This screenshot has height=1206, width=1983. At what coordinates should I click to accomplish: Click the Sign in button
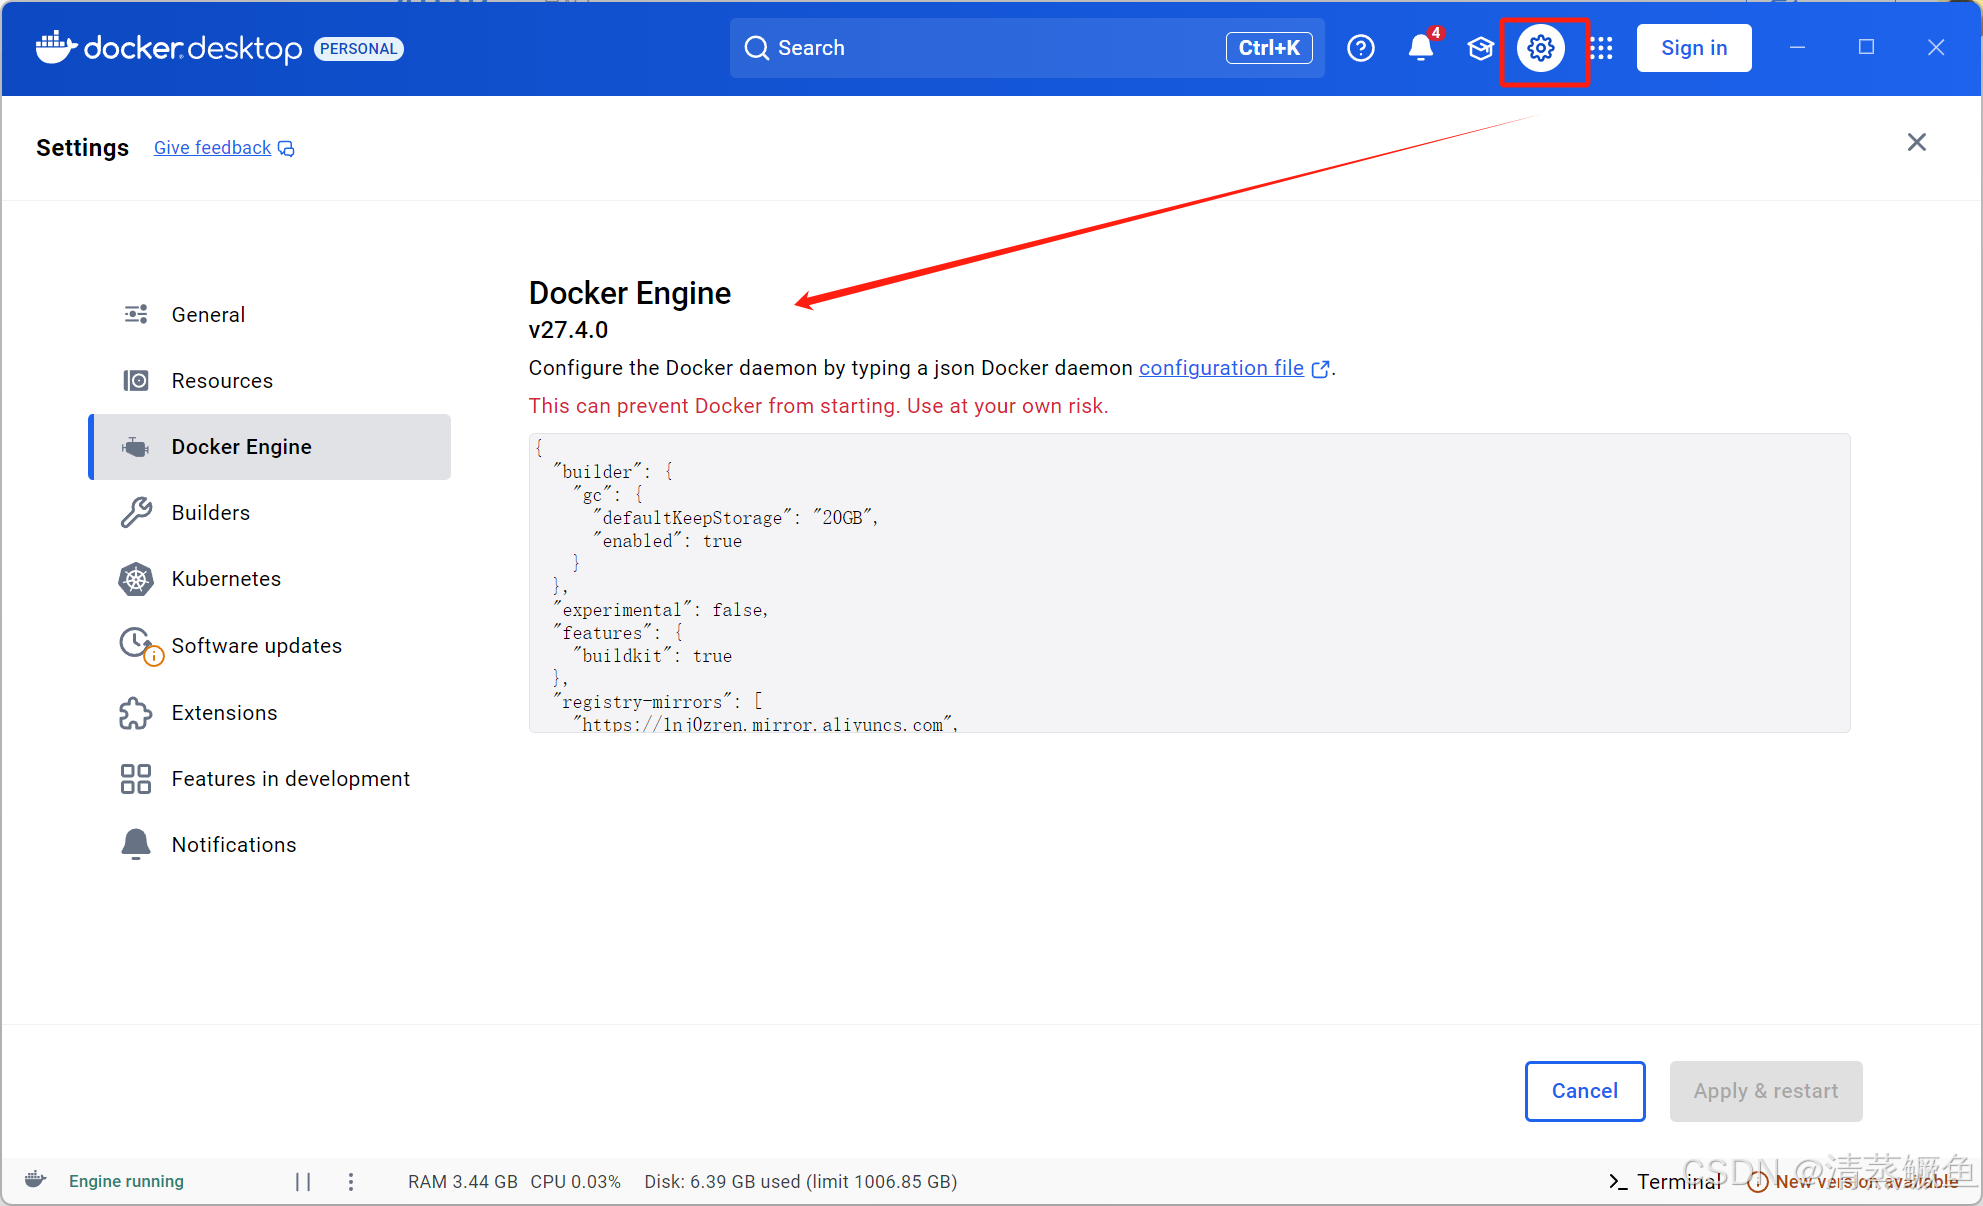coord(1693,48)
